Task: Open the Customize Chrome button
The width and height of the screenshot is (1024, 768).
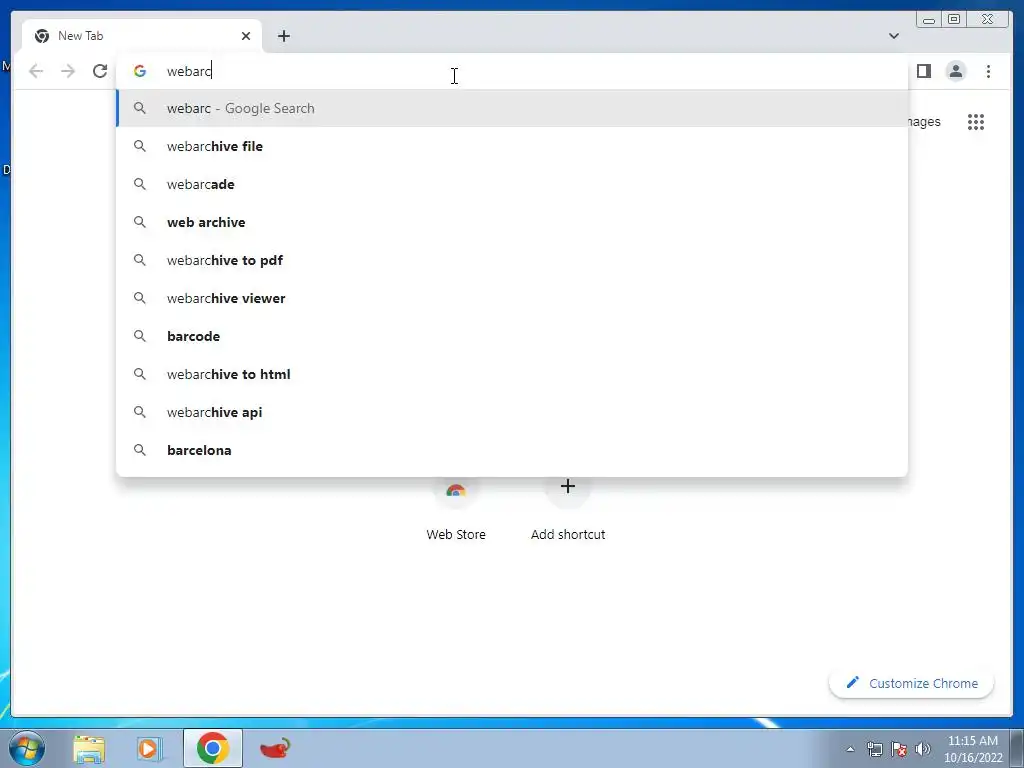Action: (x=912, y=683)
